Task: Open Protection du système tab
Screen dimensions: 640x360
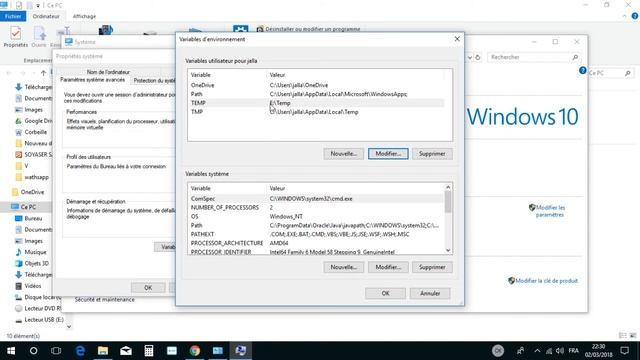Action: coord(154,81)
